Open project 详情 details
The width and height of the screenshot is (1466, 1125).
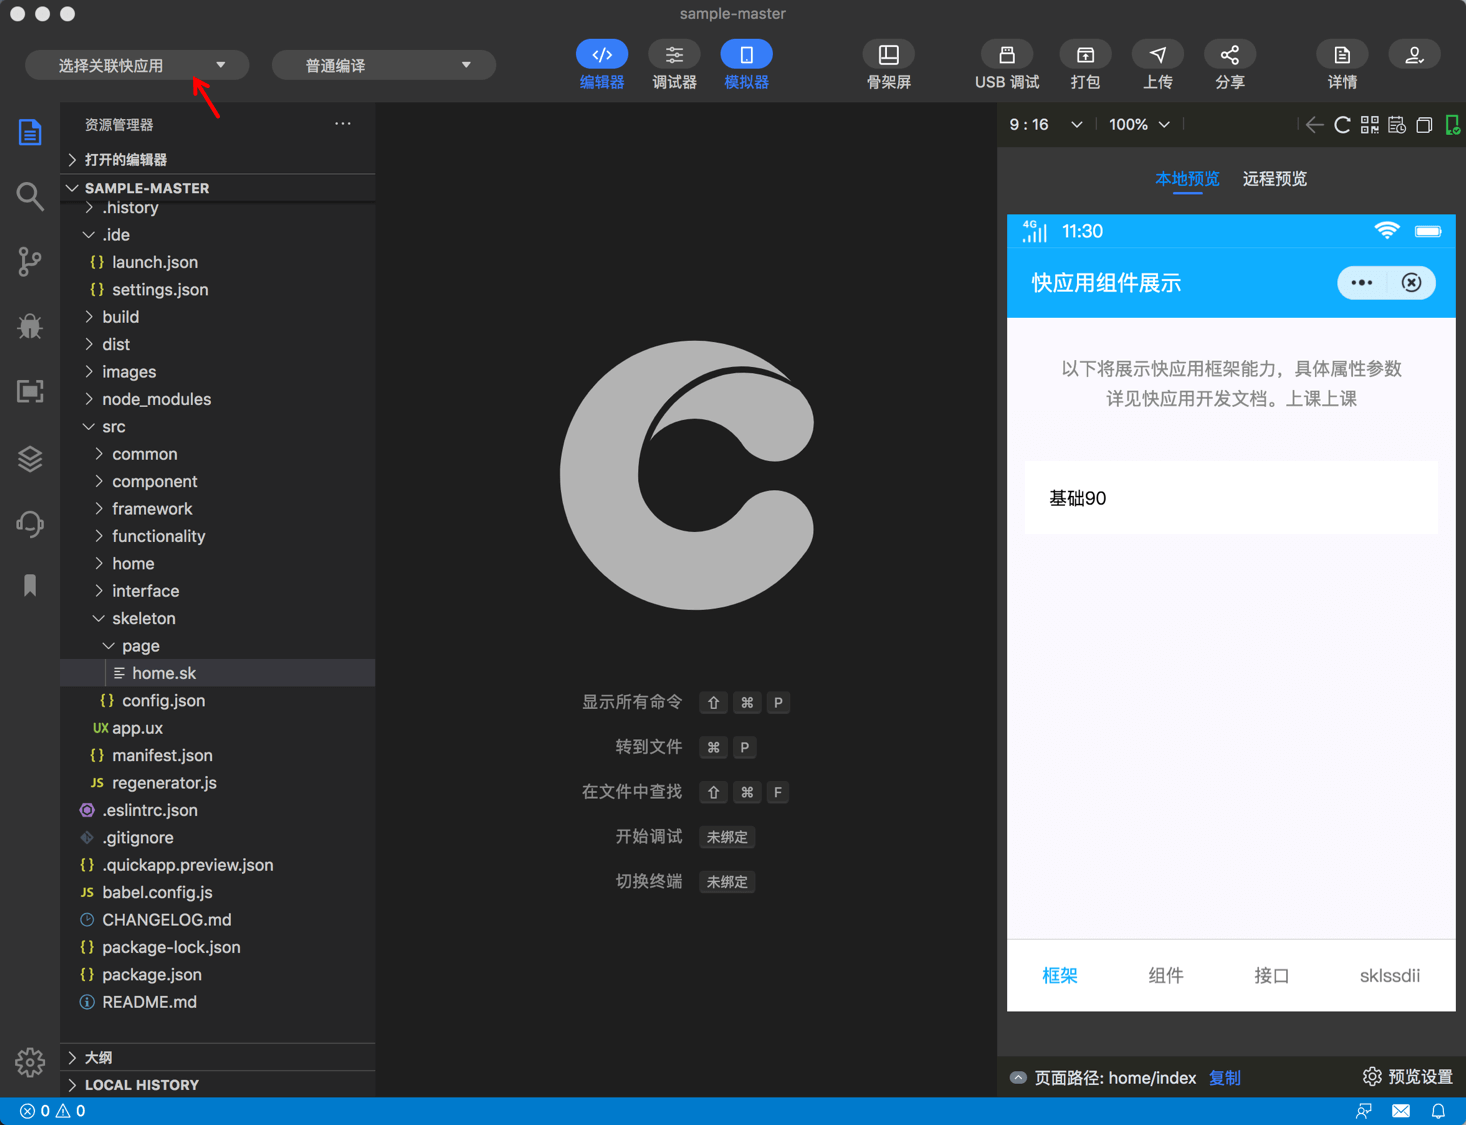click(1341, 65)
